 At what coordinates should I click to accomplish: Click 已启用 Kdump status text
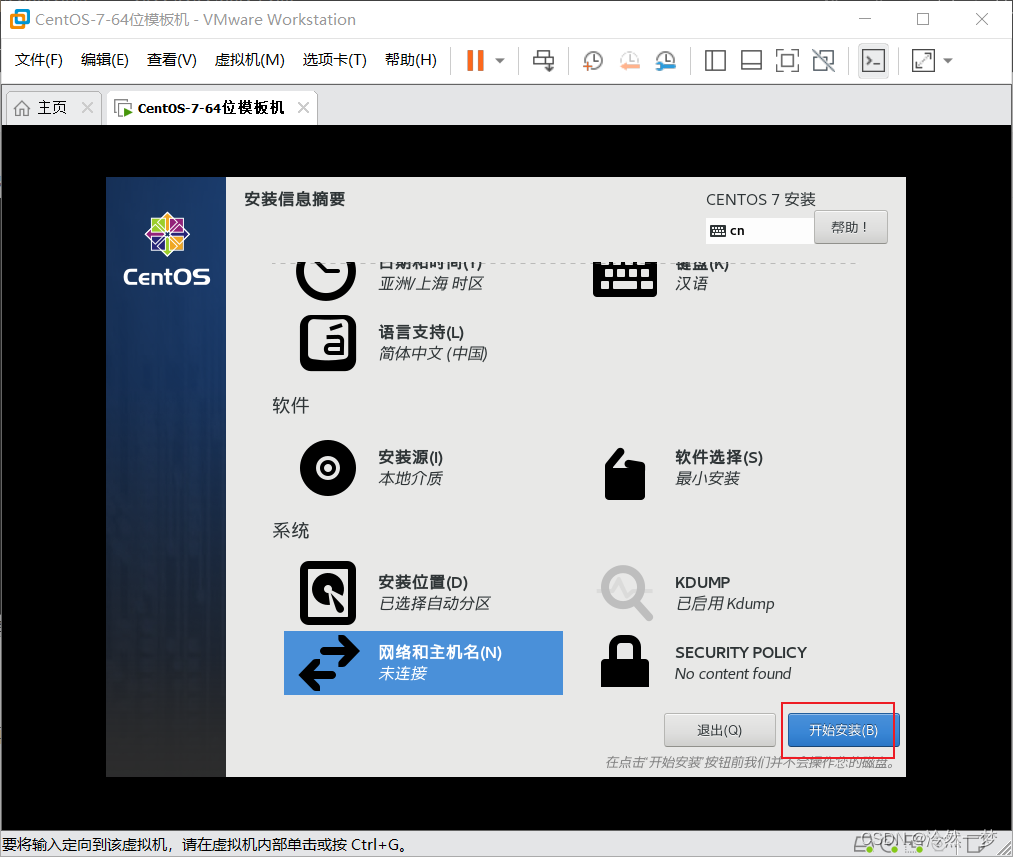[725, 603]
